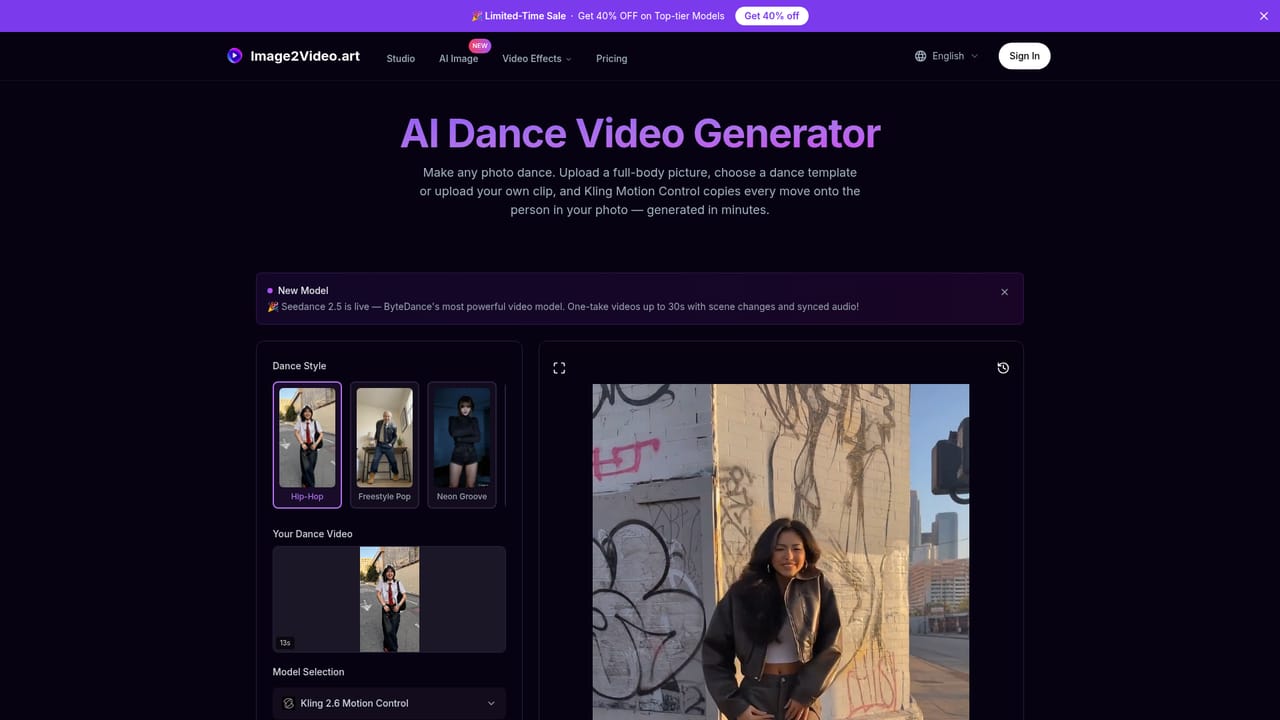The width and height of the screenshot is (1280, 720).
Task: Click the 13s dance video preview
Action: click(389, 599)
